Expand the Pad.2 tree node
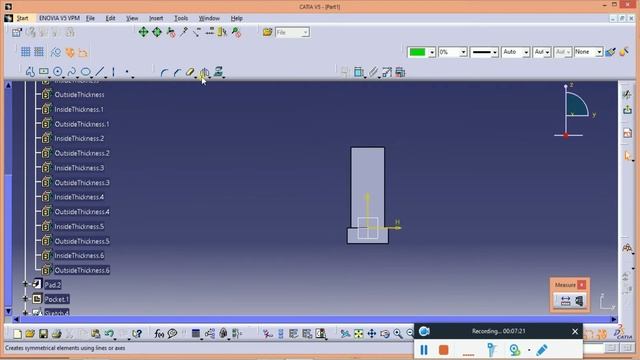Image resolution: width=640 pixels, height=360 pixels. pyautogui.click(x=25, y=284)
